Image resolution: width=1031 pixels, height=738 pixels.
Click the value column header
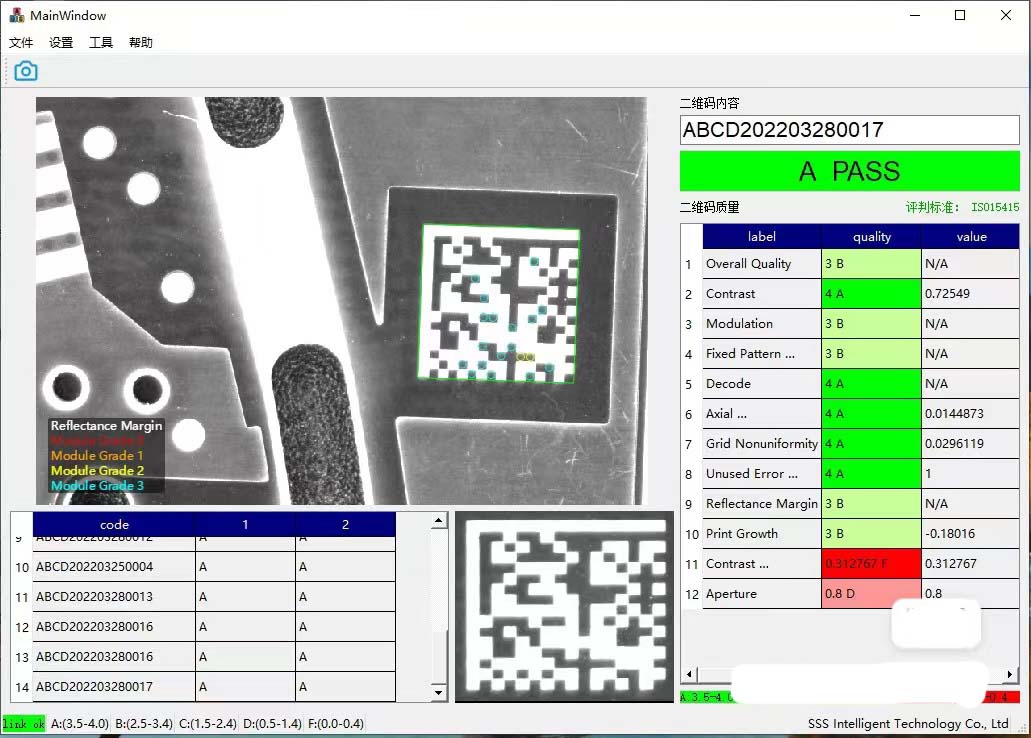tap(971, 237)
